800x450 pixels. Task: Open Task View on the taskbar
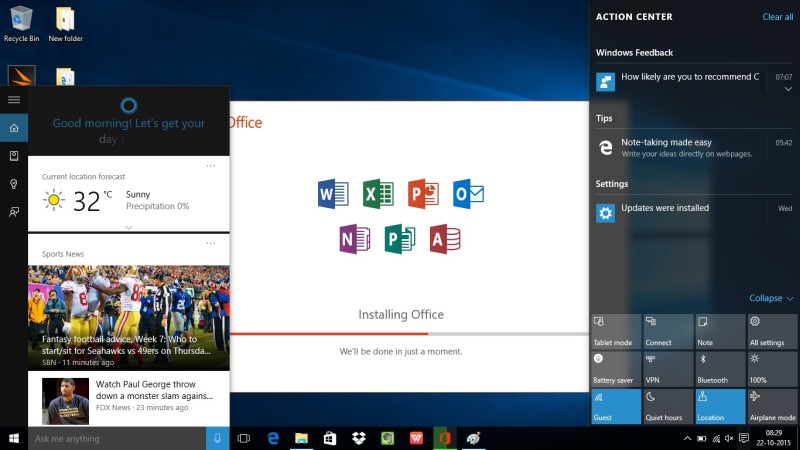[244, 438]
